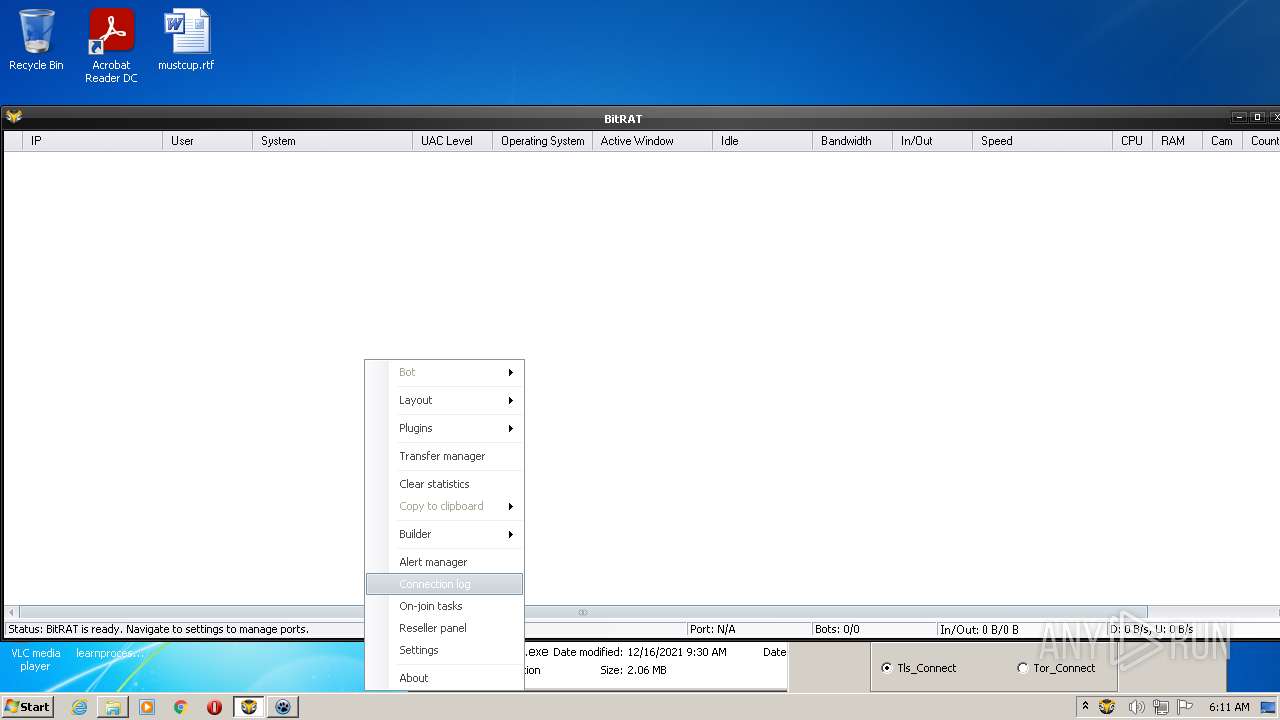The width and height of the screenshot is (1280, 720).
Task: Select the BitRAT taskbar button
Action: 249,707
